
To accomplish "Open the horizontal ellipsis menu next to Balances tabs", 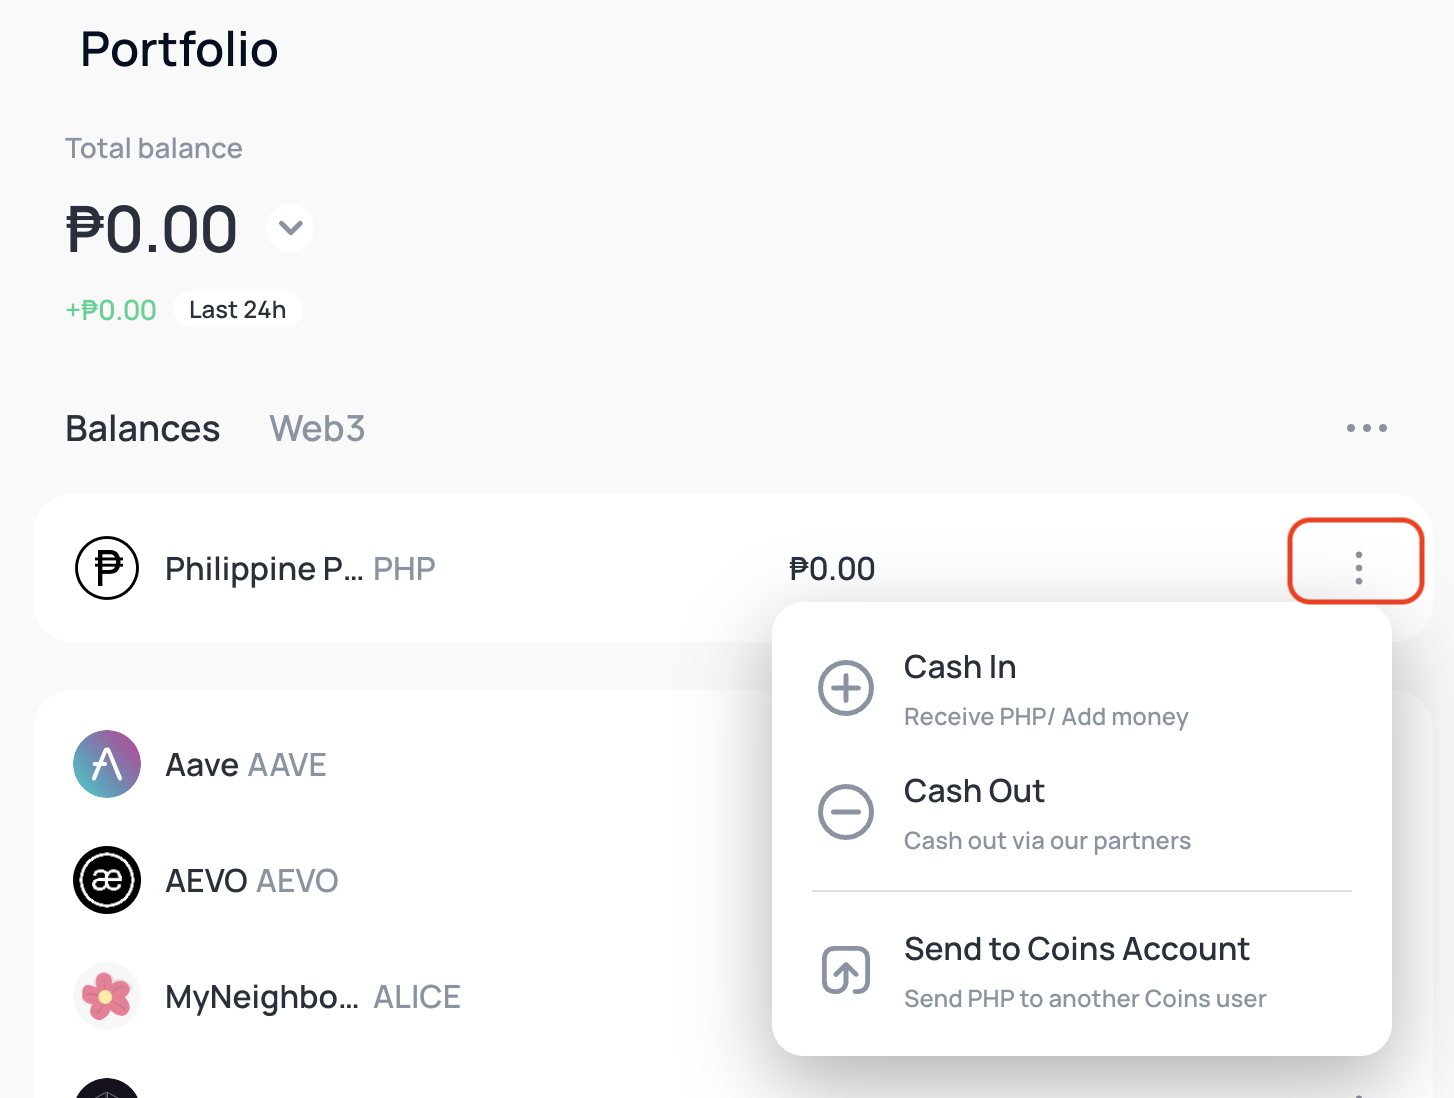I will (1366, 428).
